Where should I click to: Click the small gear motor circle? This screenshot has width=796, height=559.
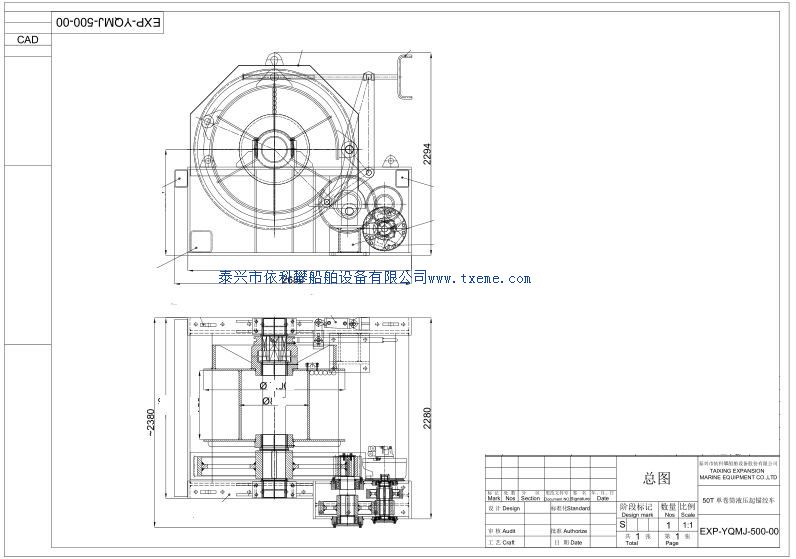click(385, 229)
